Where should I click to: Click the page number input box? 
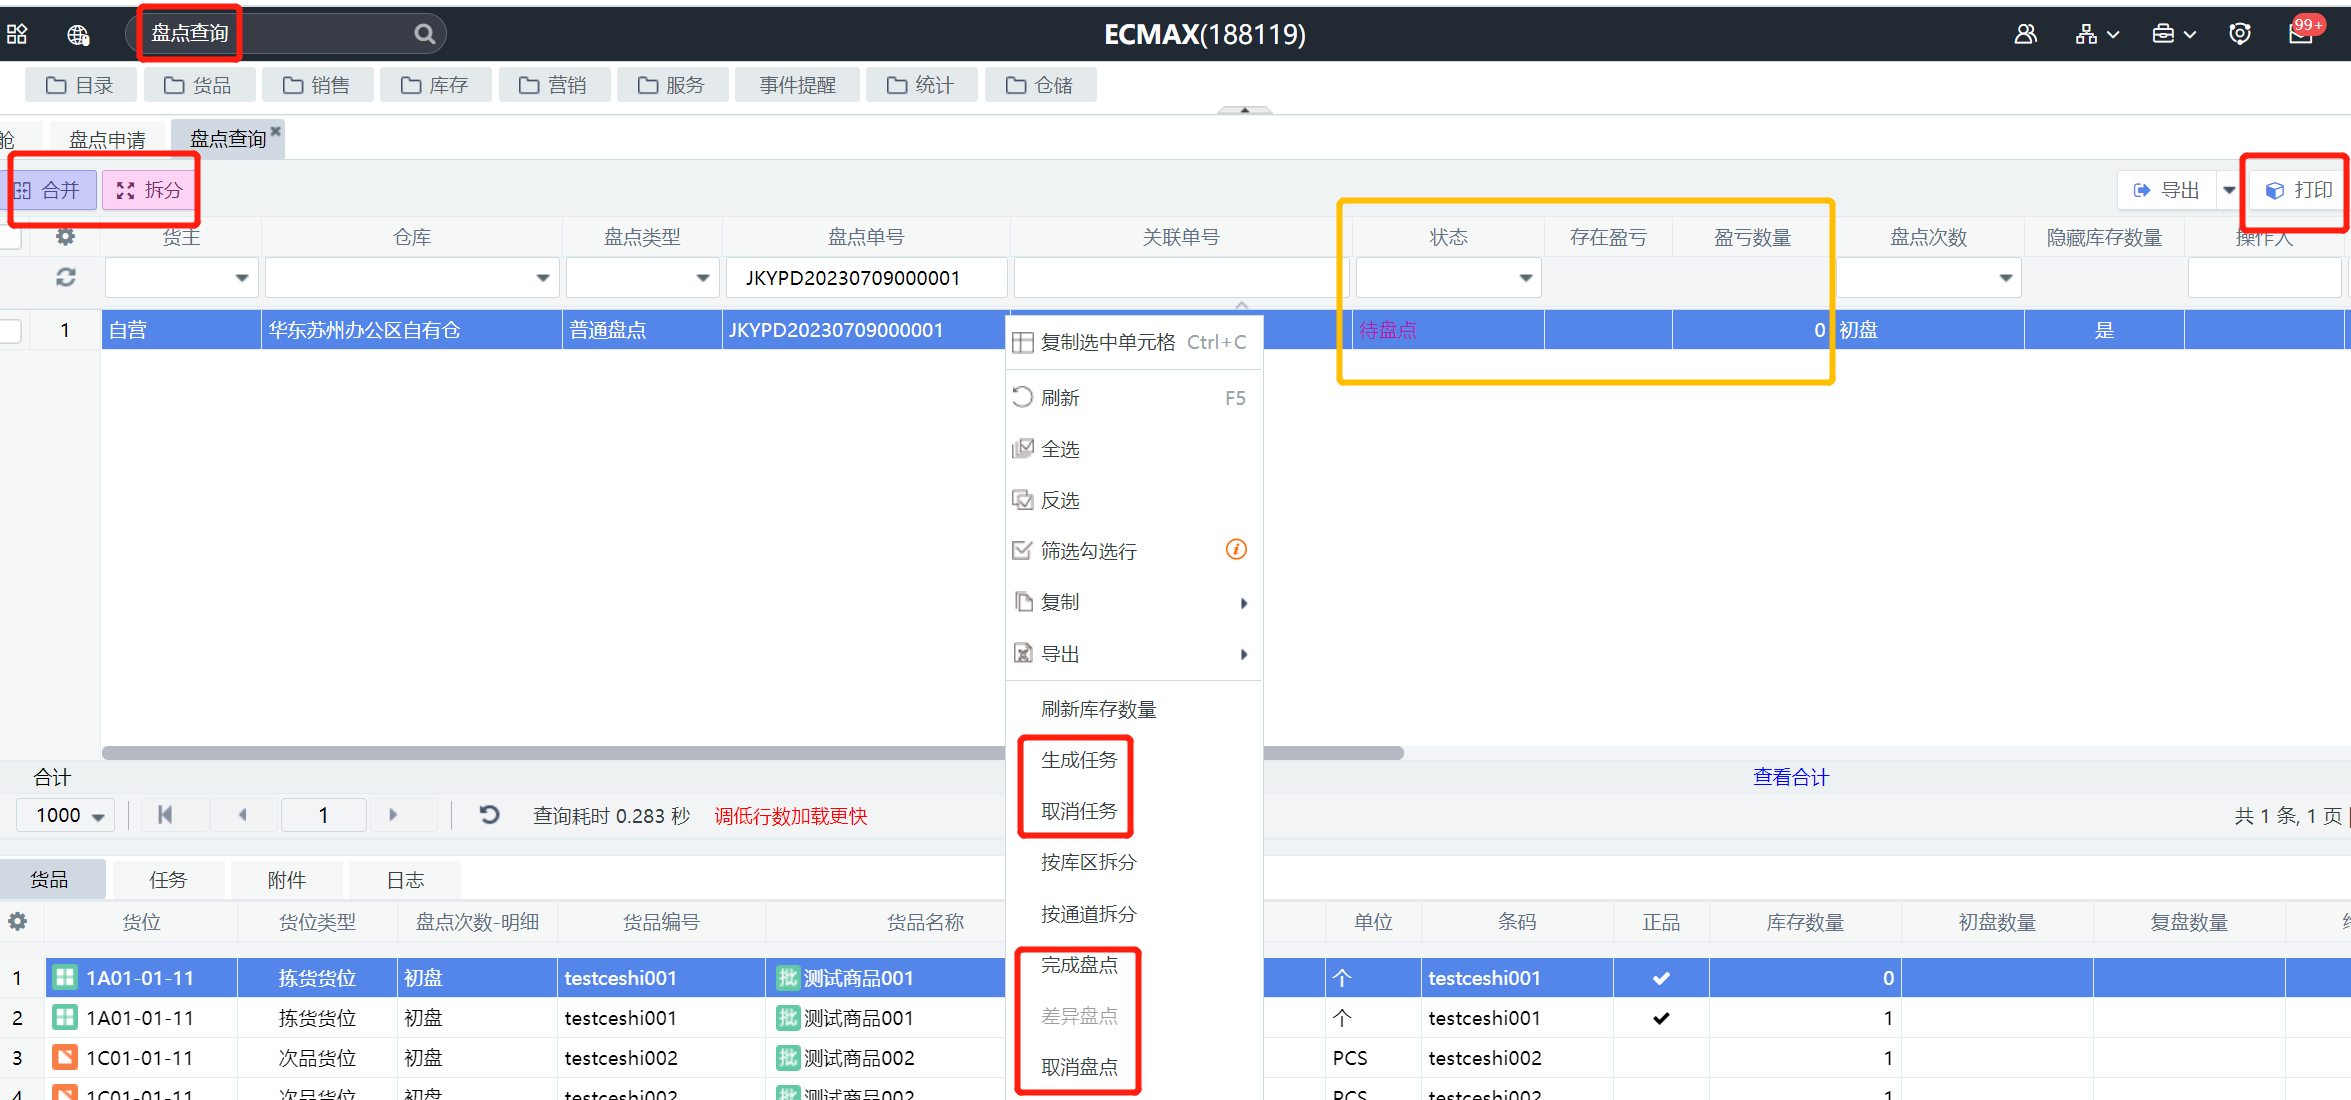point(324,815)
